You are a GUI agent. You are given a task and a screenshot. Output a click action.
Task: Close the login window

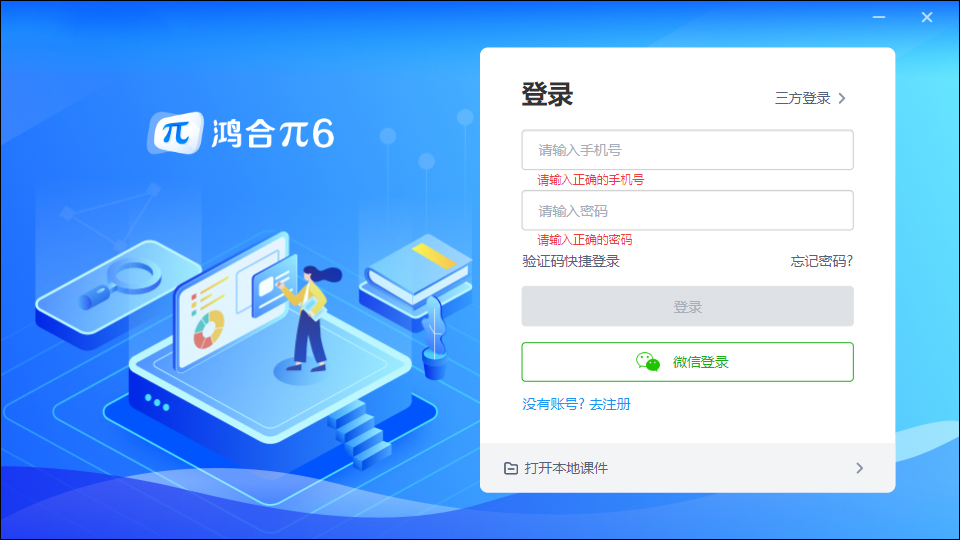tap(927, 17)
